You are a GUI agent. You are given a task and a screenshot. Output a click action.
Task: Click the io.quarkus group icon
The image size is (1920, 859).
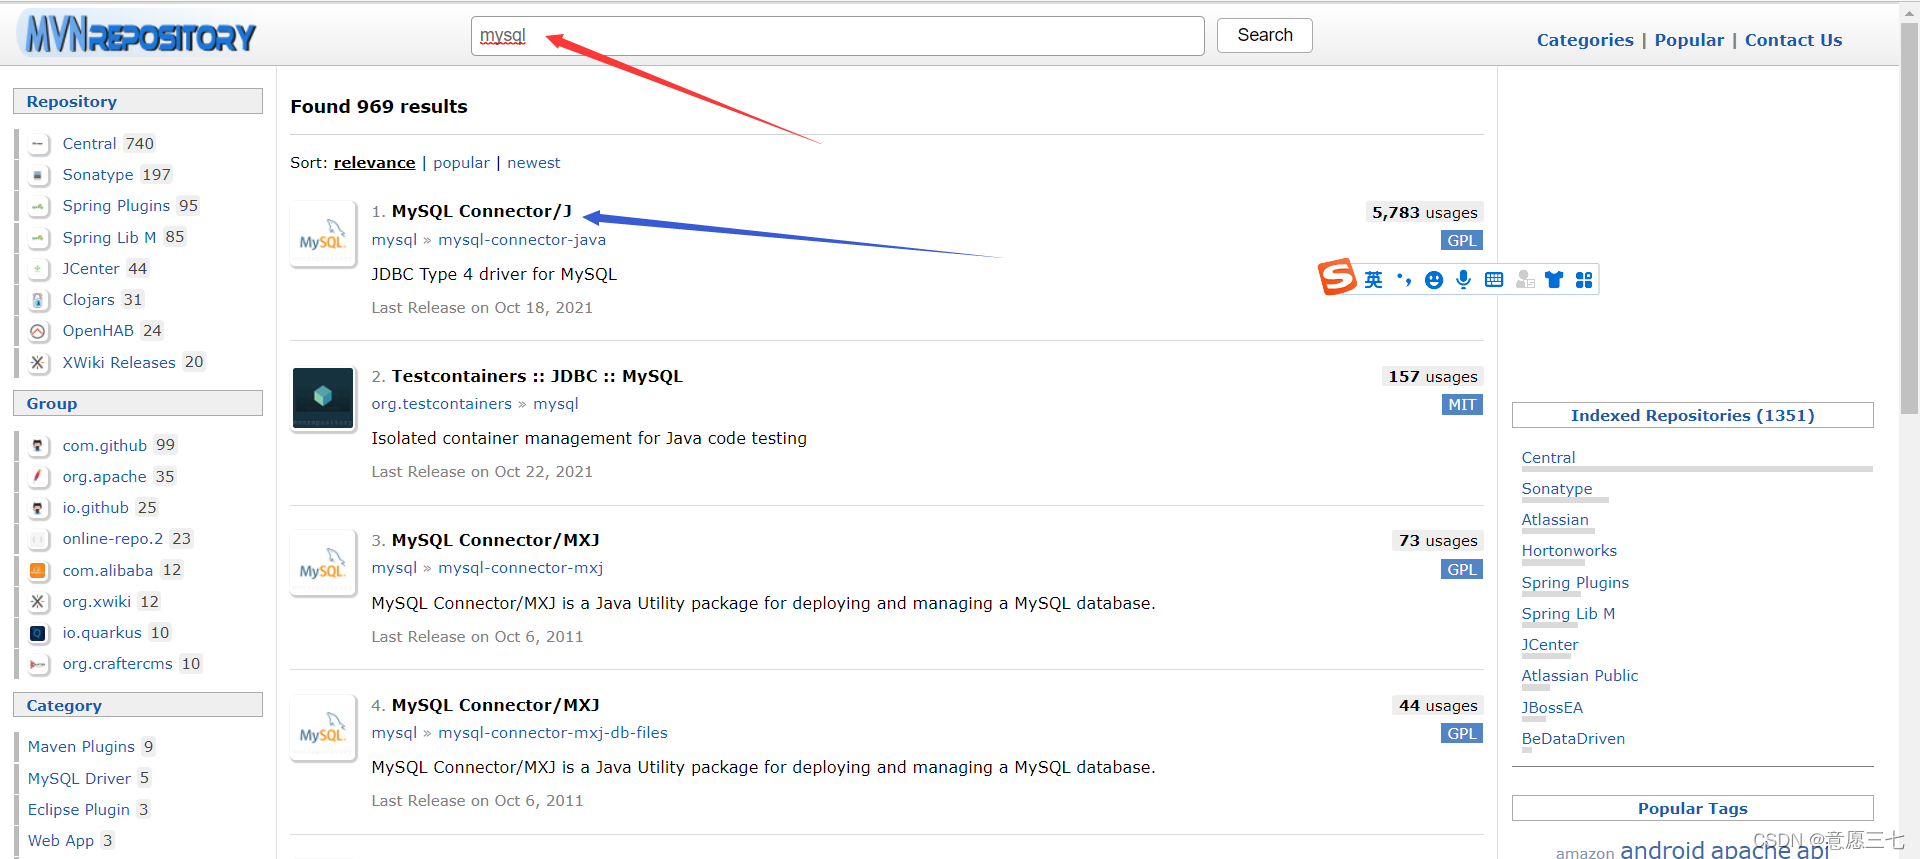[38, 633]
